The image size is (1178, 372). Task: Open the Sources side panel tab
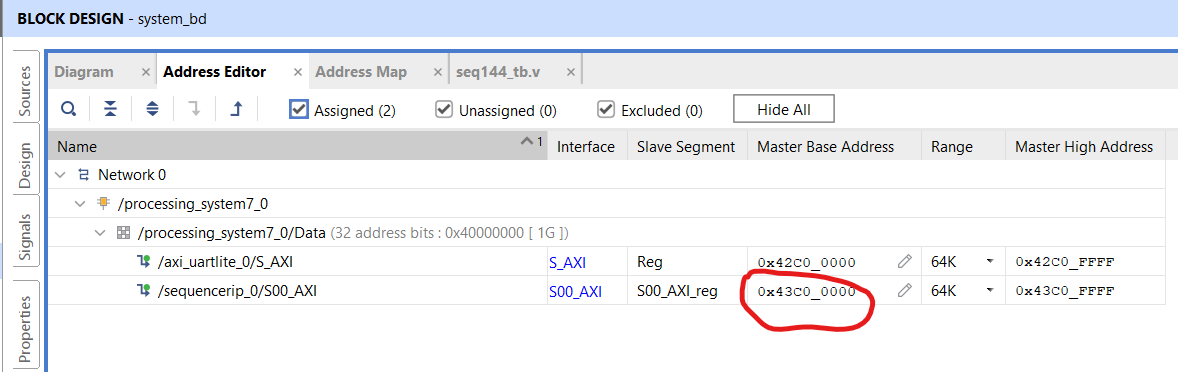click(x=25, y=92)
